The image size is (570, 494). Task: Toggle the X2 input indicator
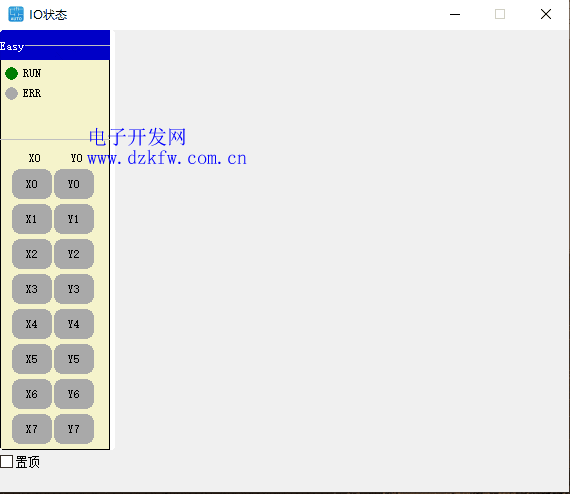(32, 254)
